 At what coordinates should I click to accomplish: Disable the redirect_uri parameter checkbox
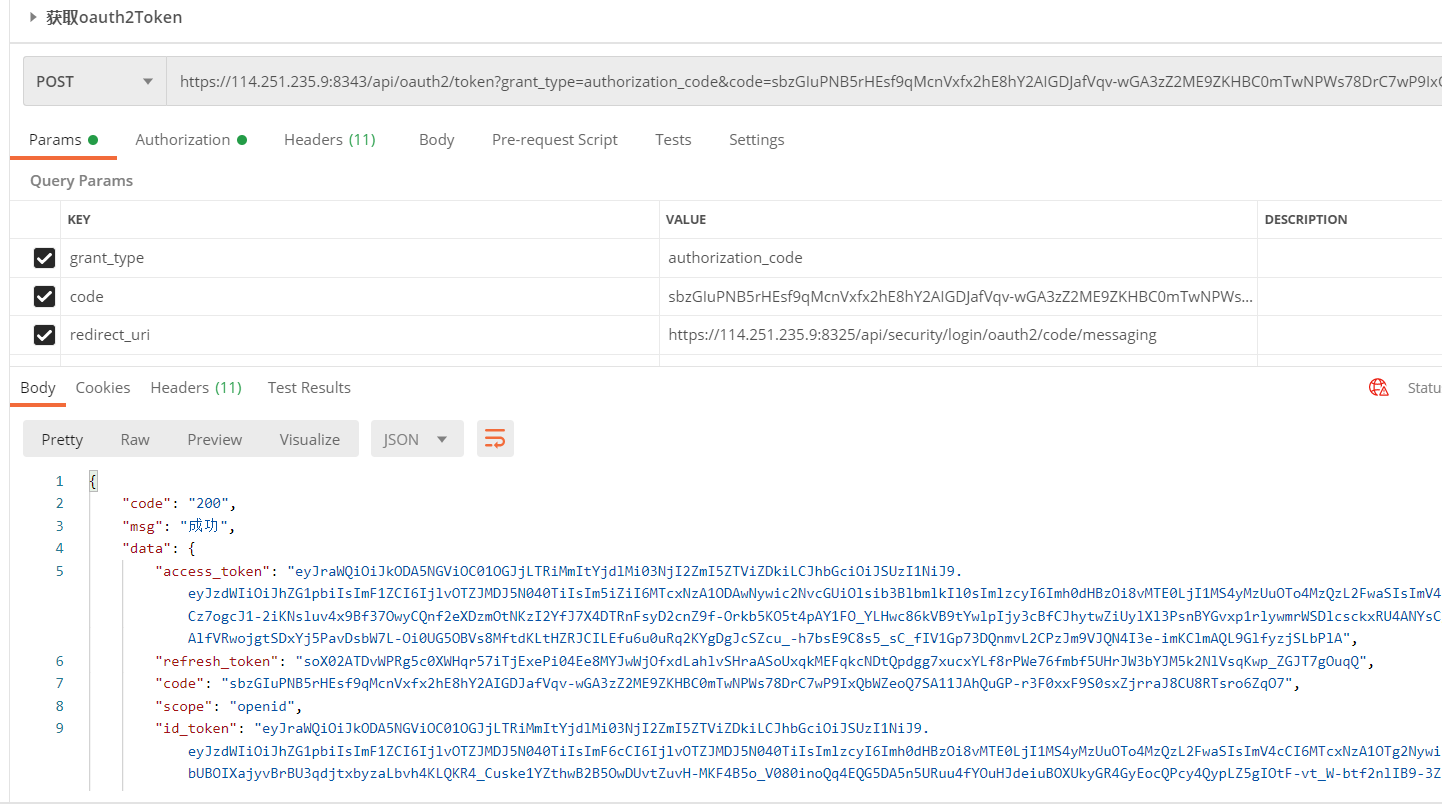(44, 335)
